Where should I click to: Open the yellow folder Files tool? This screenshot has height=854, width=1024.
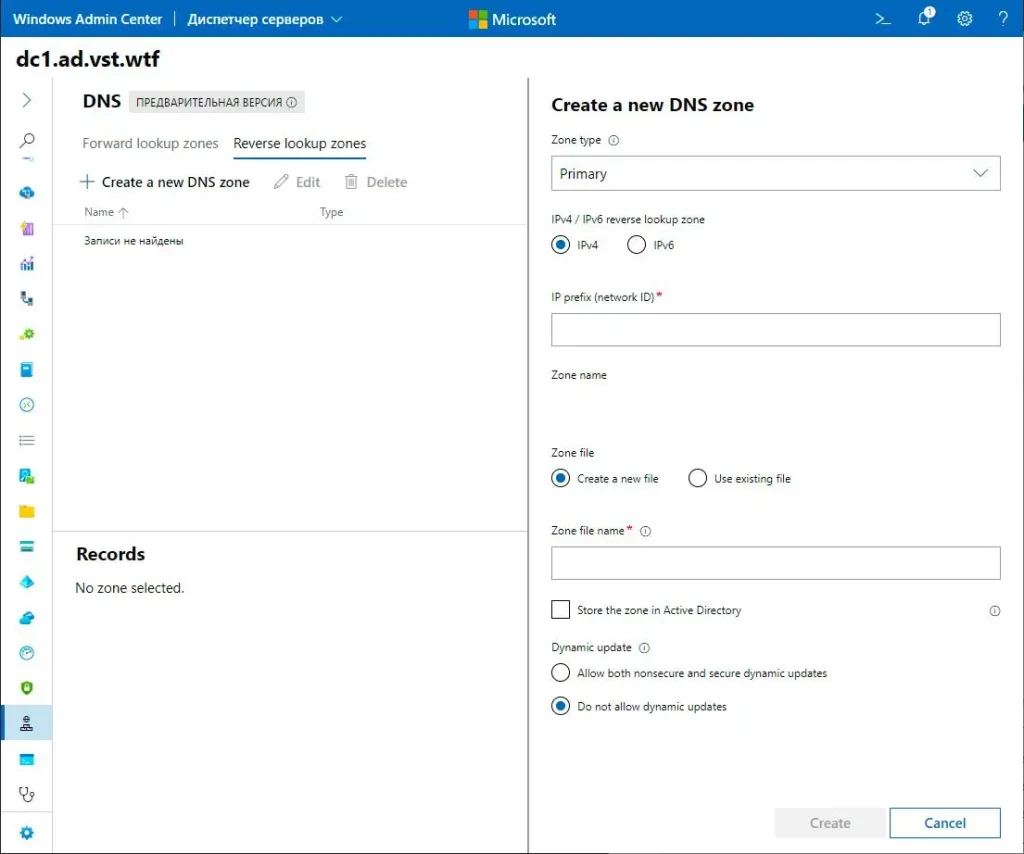[27, 511]
